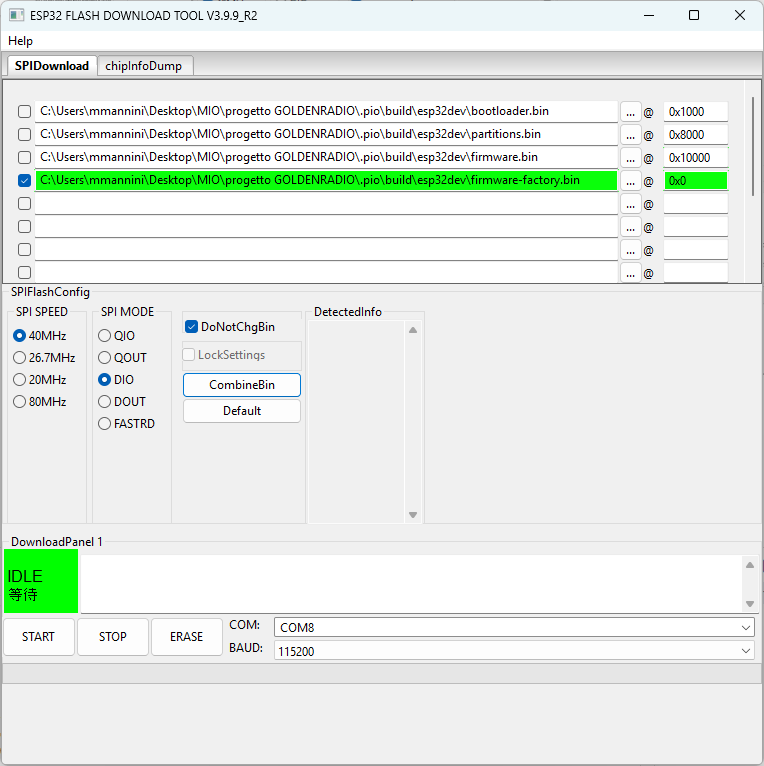Open the BAUD rate dropdown showing 115200
This screenshot has width=764, height=766.
514,651
